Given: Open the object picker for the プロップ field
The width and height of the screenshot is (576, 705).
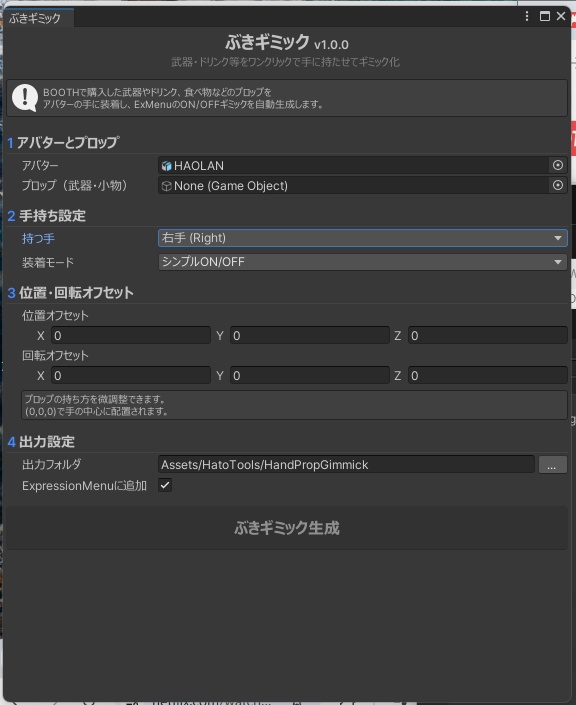Looking at the screenshot, I should (x=558, y=185).
